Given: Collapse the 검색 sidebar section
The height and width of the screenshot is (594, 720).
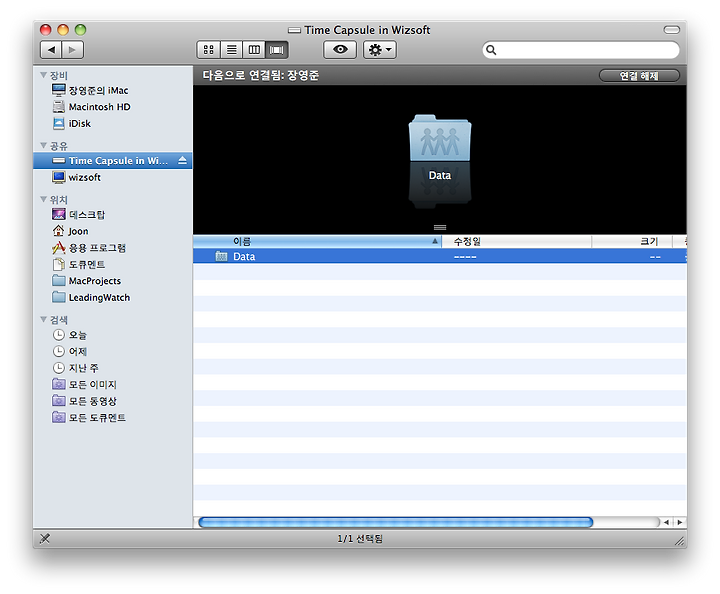Looking at the screenshot, I should click(44, 319).
